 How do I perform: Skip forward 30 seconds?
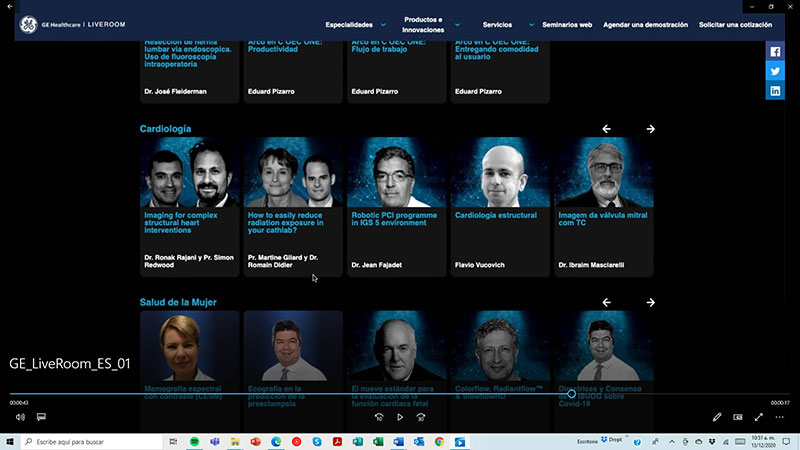[x=421, y=417]
